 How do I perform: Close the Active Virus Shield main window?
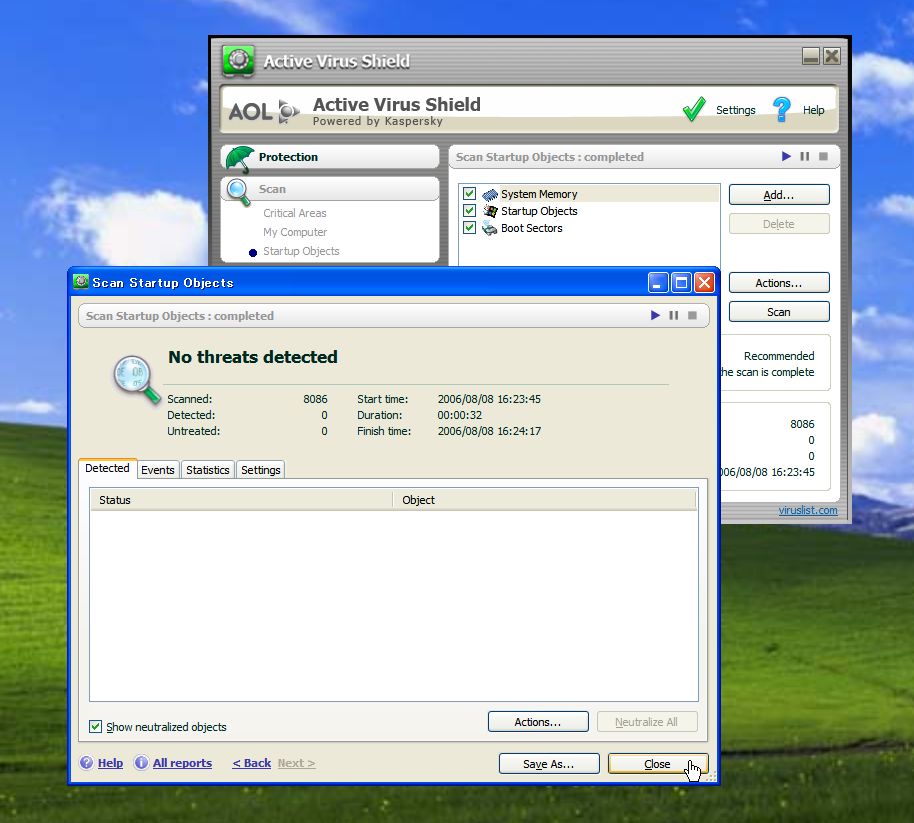click(832, 56)
